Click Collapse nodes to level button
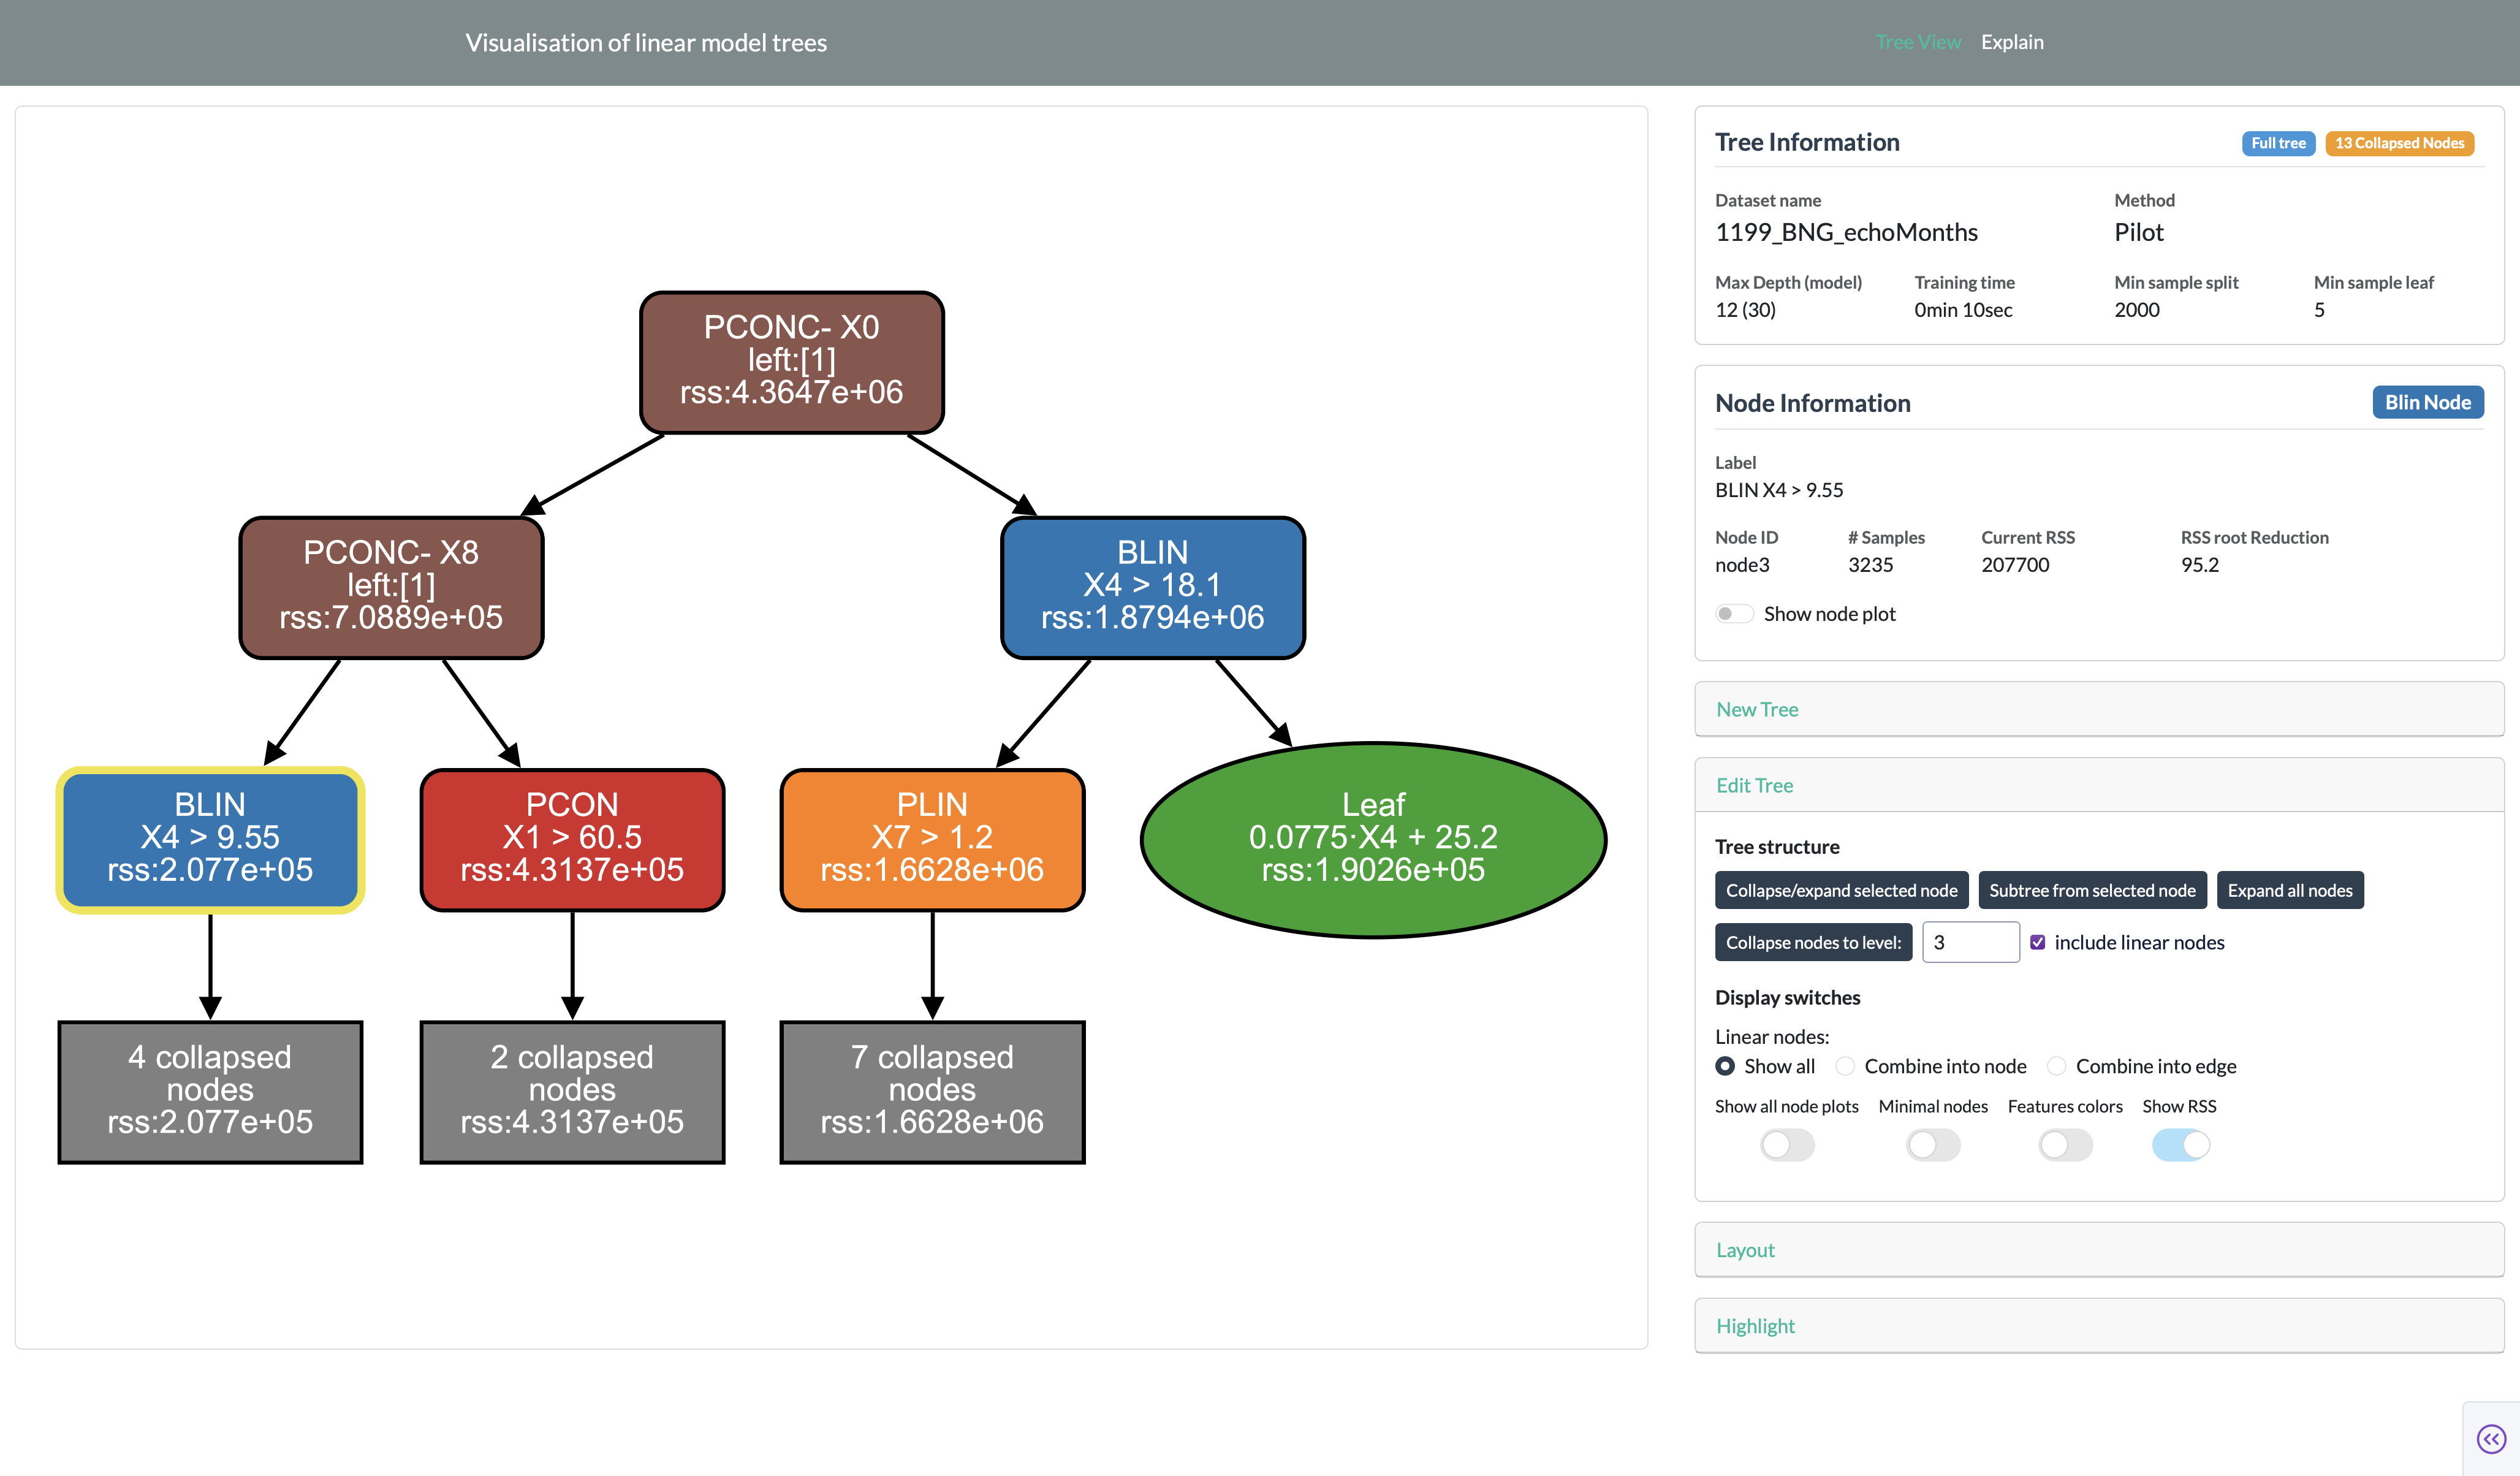 click(x=1813, y=942)
